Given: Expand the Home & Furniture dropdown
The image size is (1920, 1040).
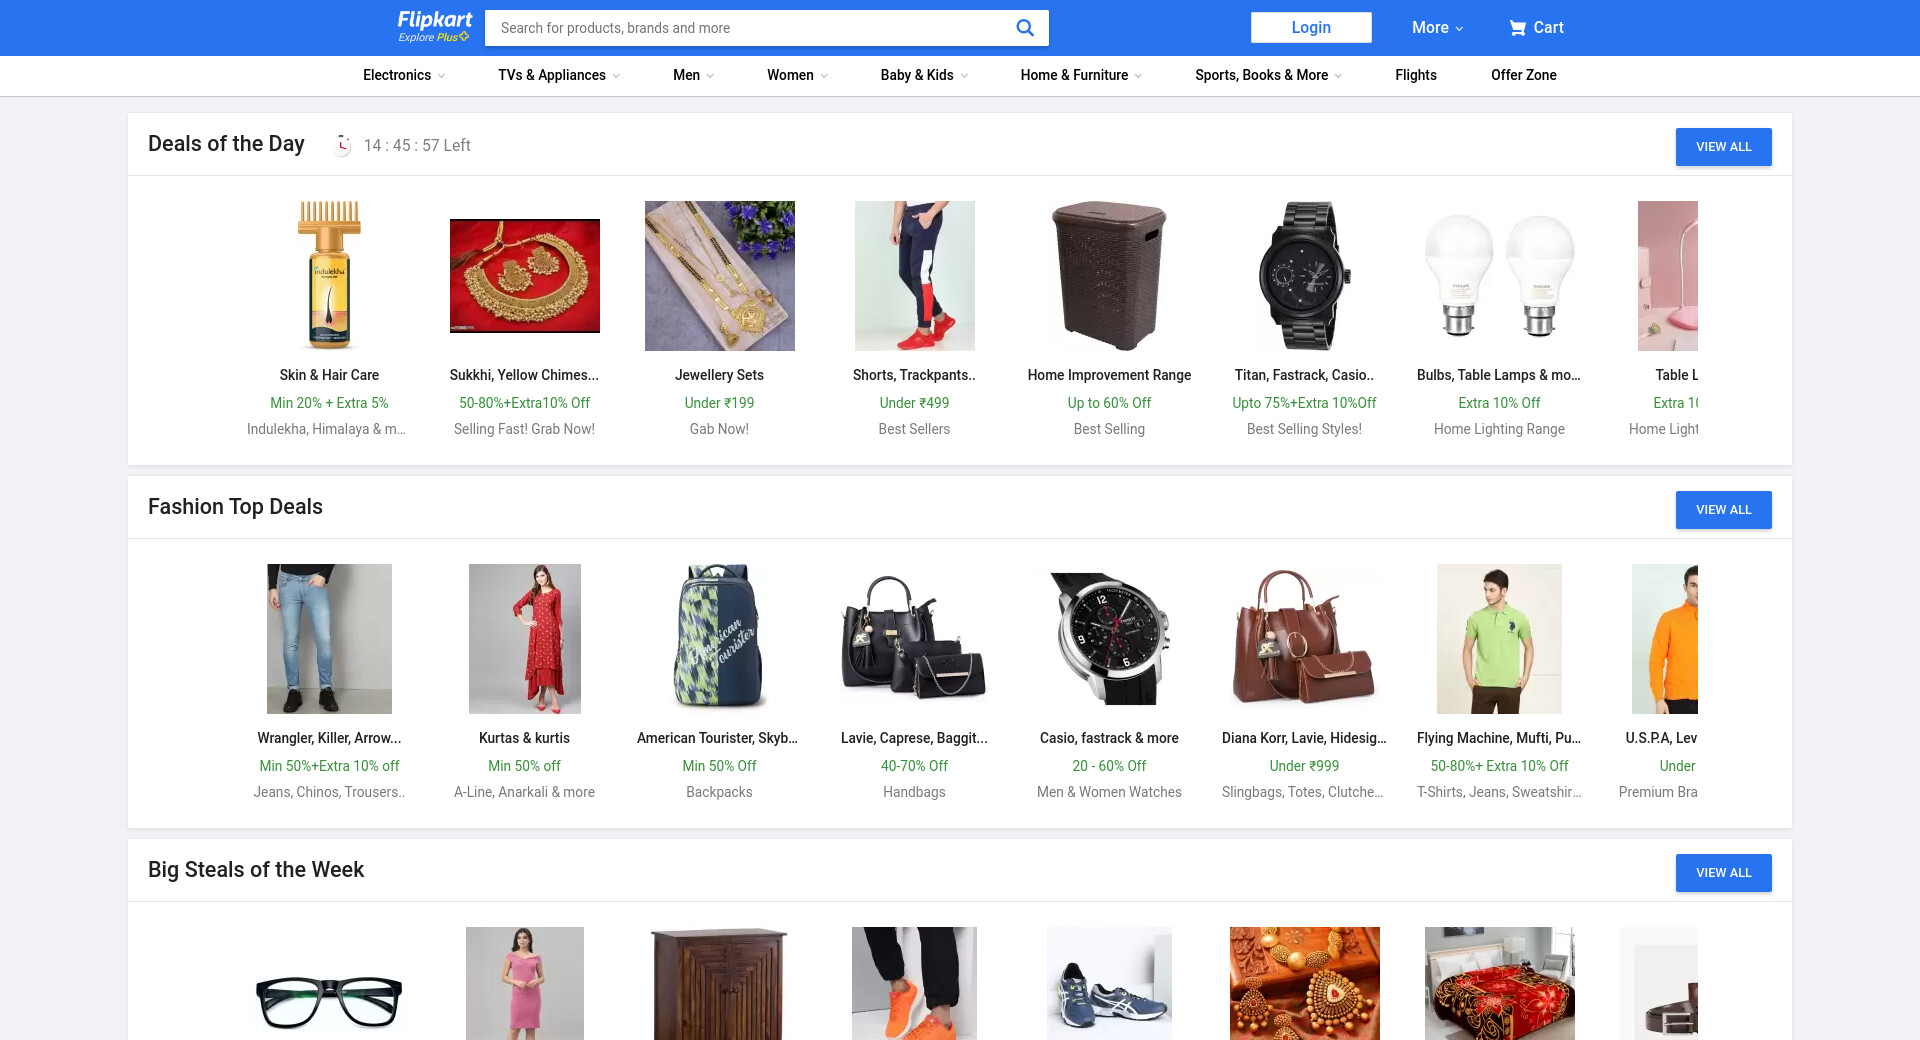Looking at the screenshot, I should [x=1081, y=75].
